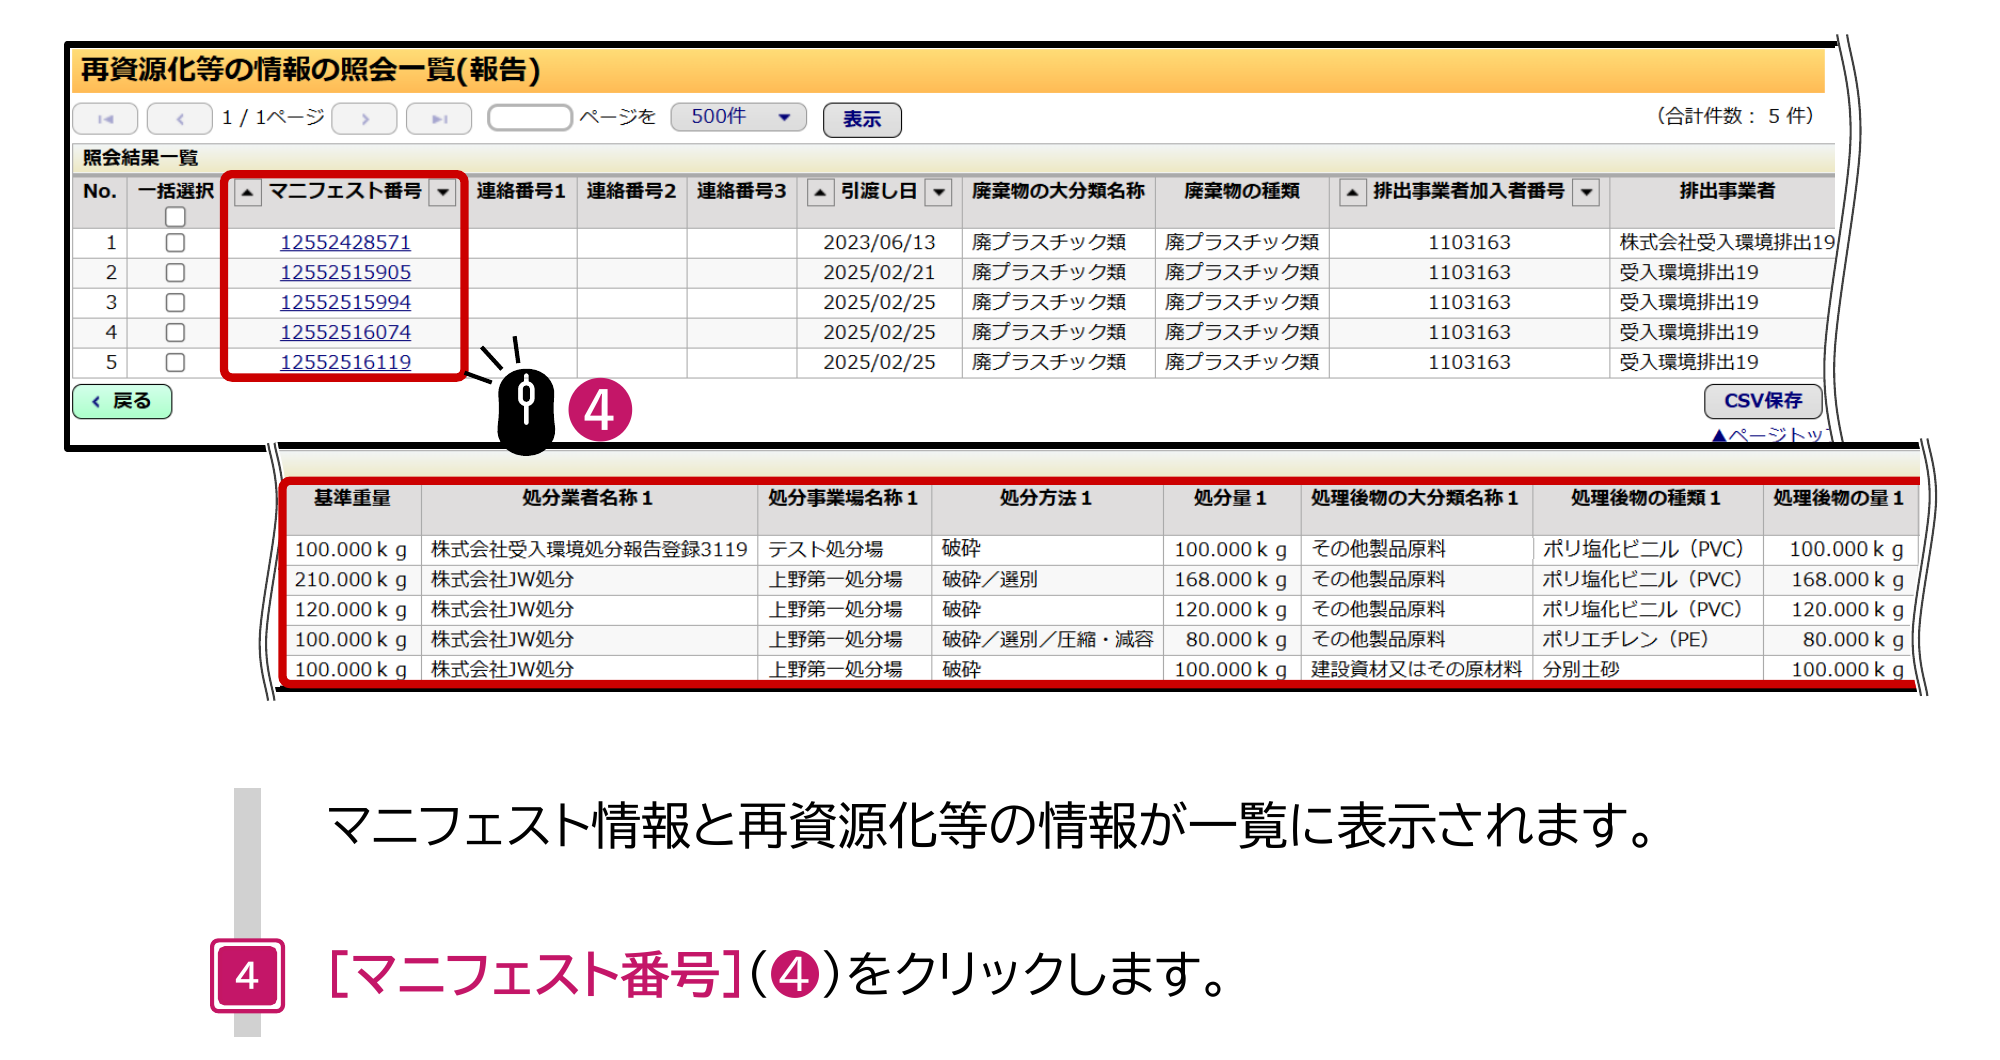Sort マニフェスト番号 descending arrow
The width and height of the screenshot is (2000, 1060).
(x=442, y=193)
